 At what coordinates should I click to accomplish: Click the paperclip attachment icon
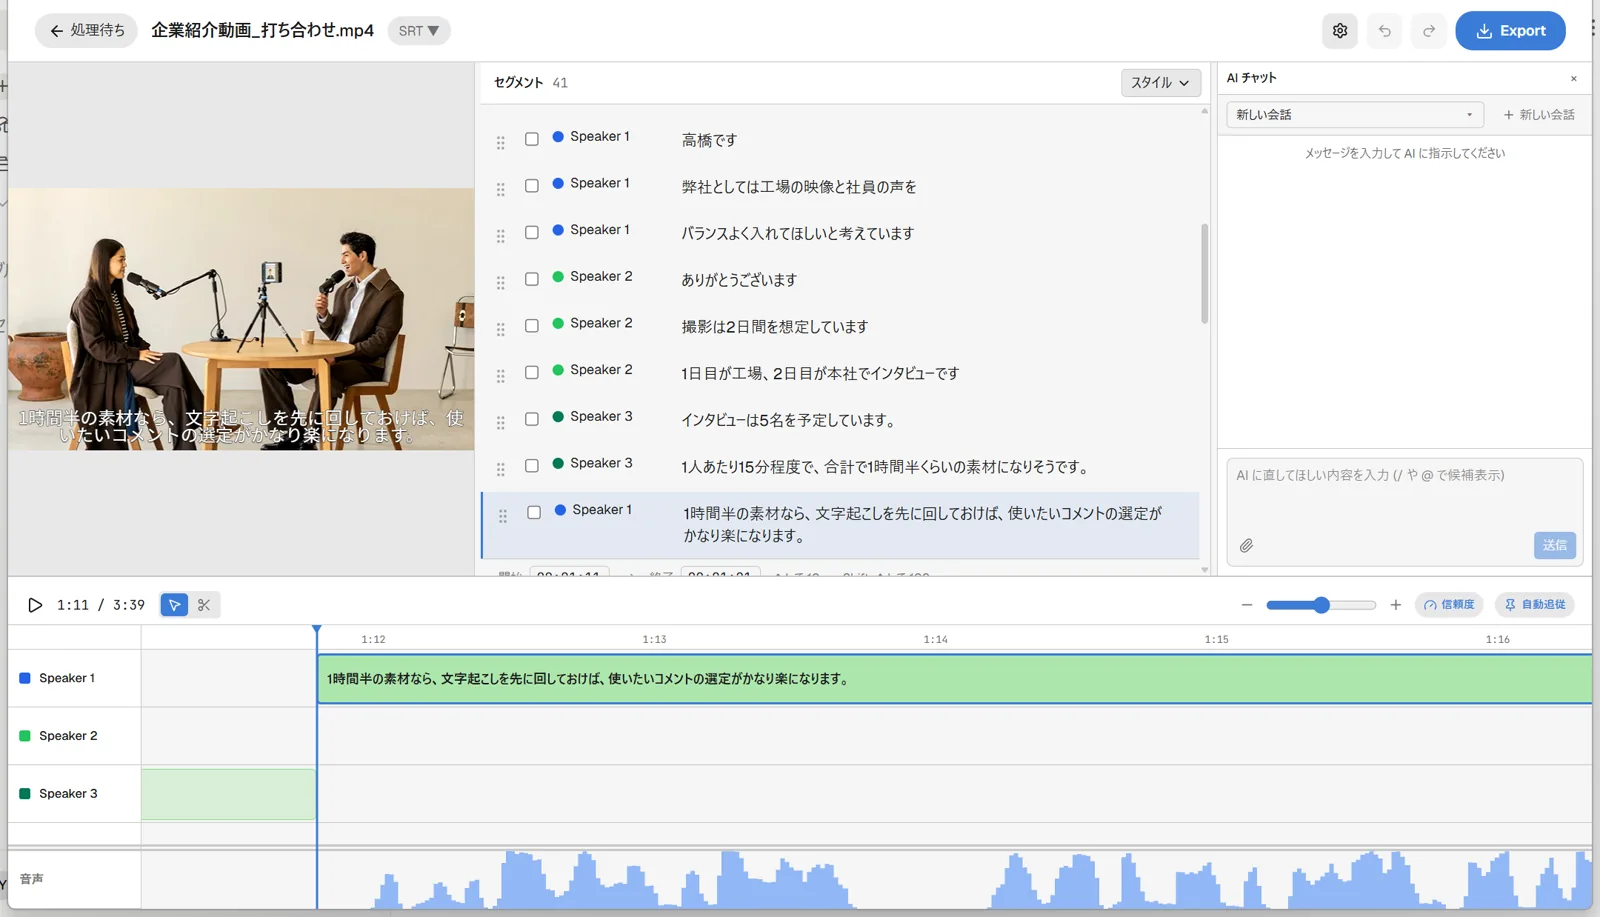(x=1246, y=546)
